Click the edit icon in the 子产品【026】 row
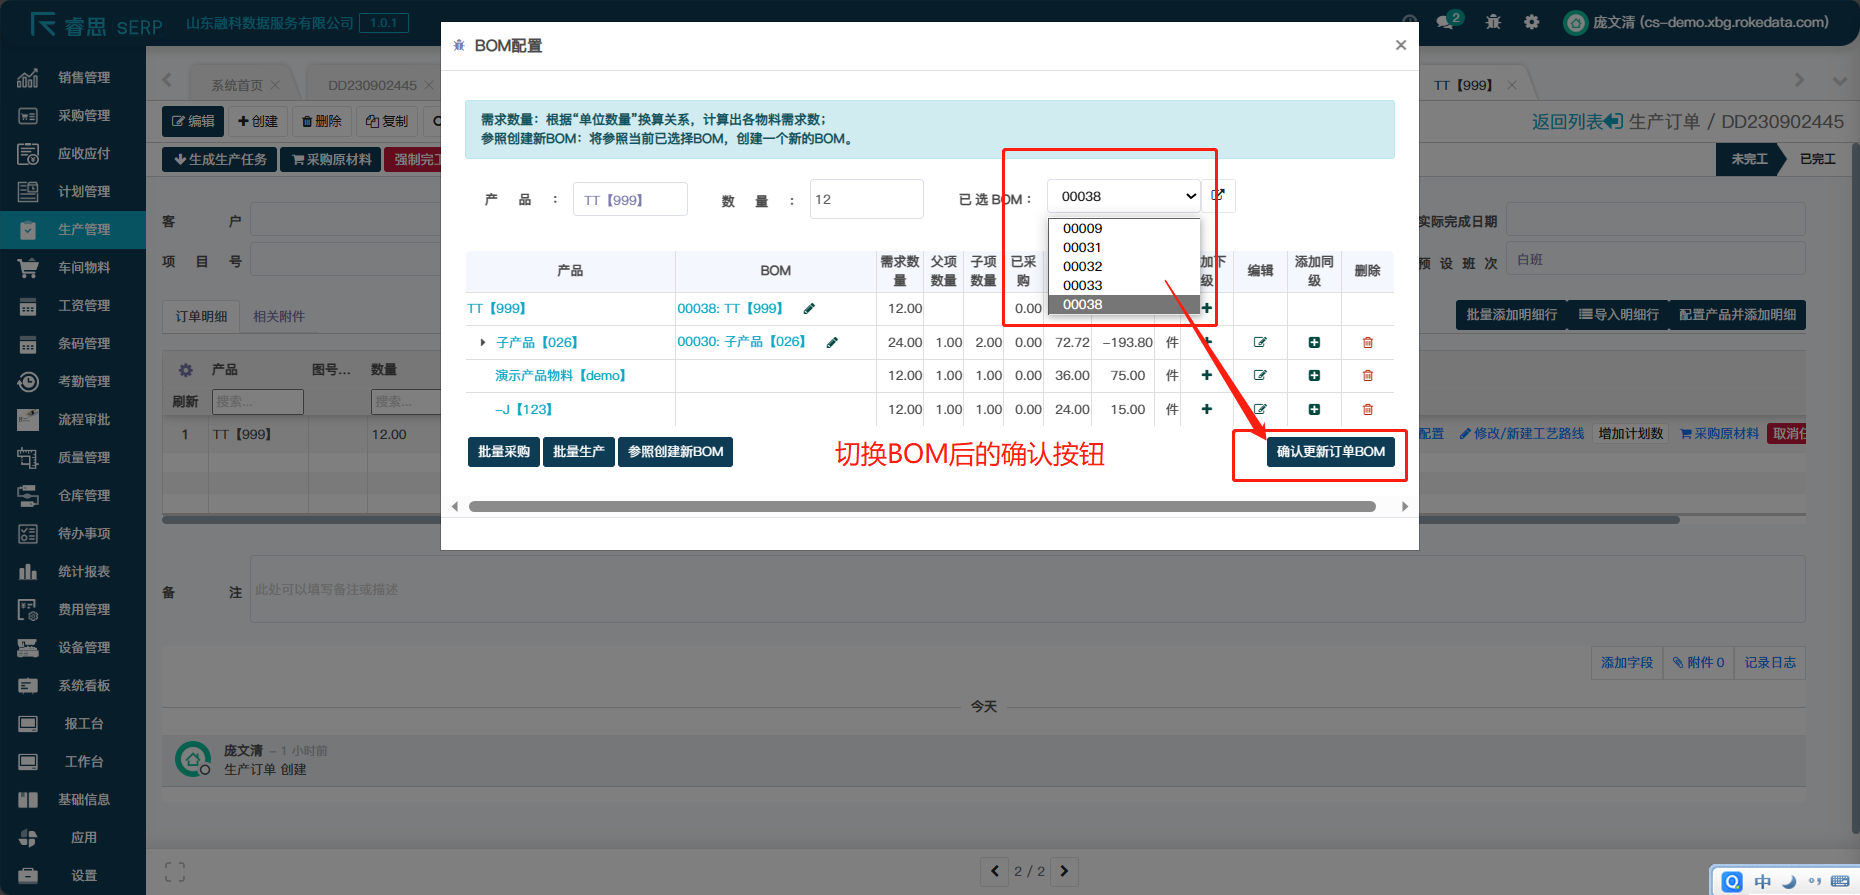 pyautogui.click(x=1260, y=343)
